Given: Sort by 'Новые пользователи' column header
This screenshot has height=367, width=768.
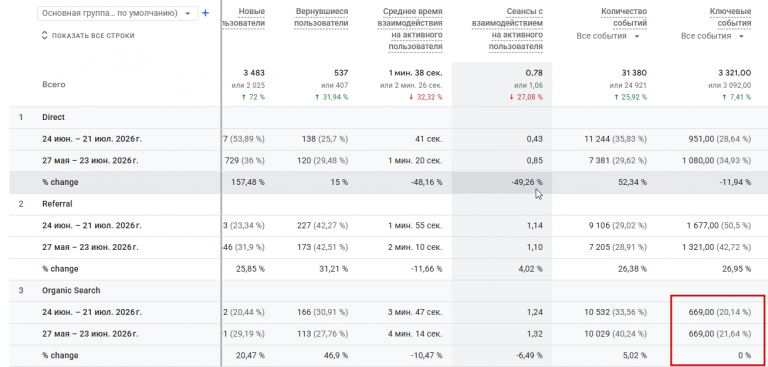Looking at the screenshot, I should point(243,17).
